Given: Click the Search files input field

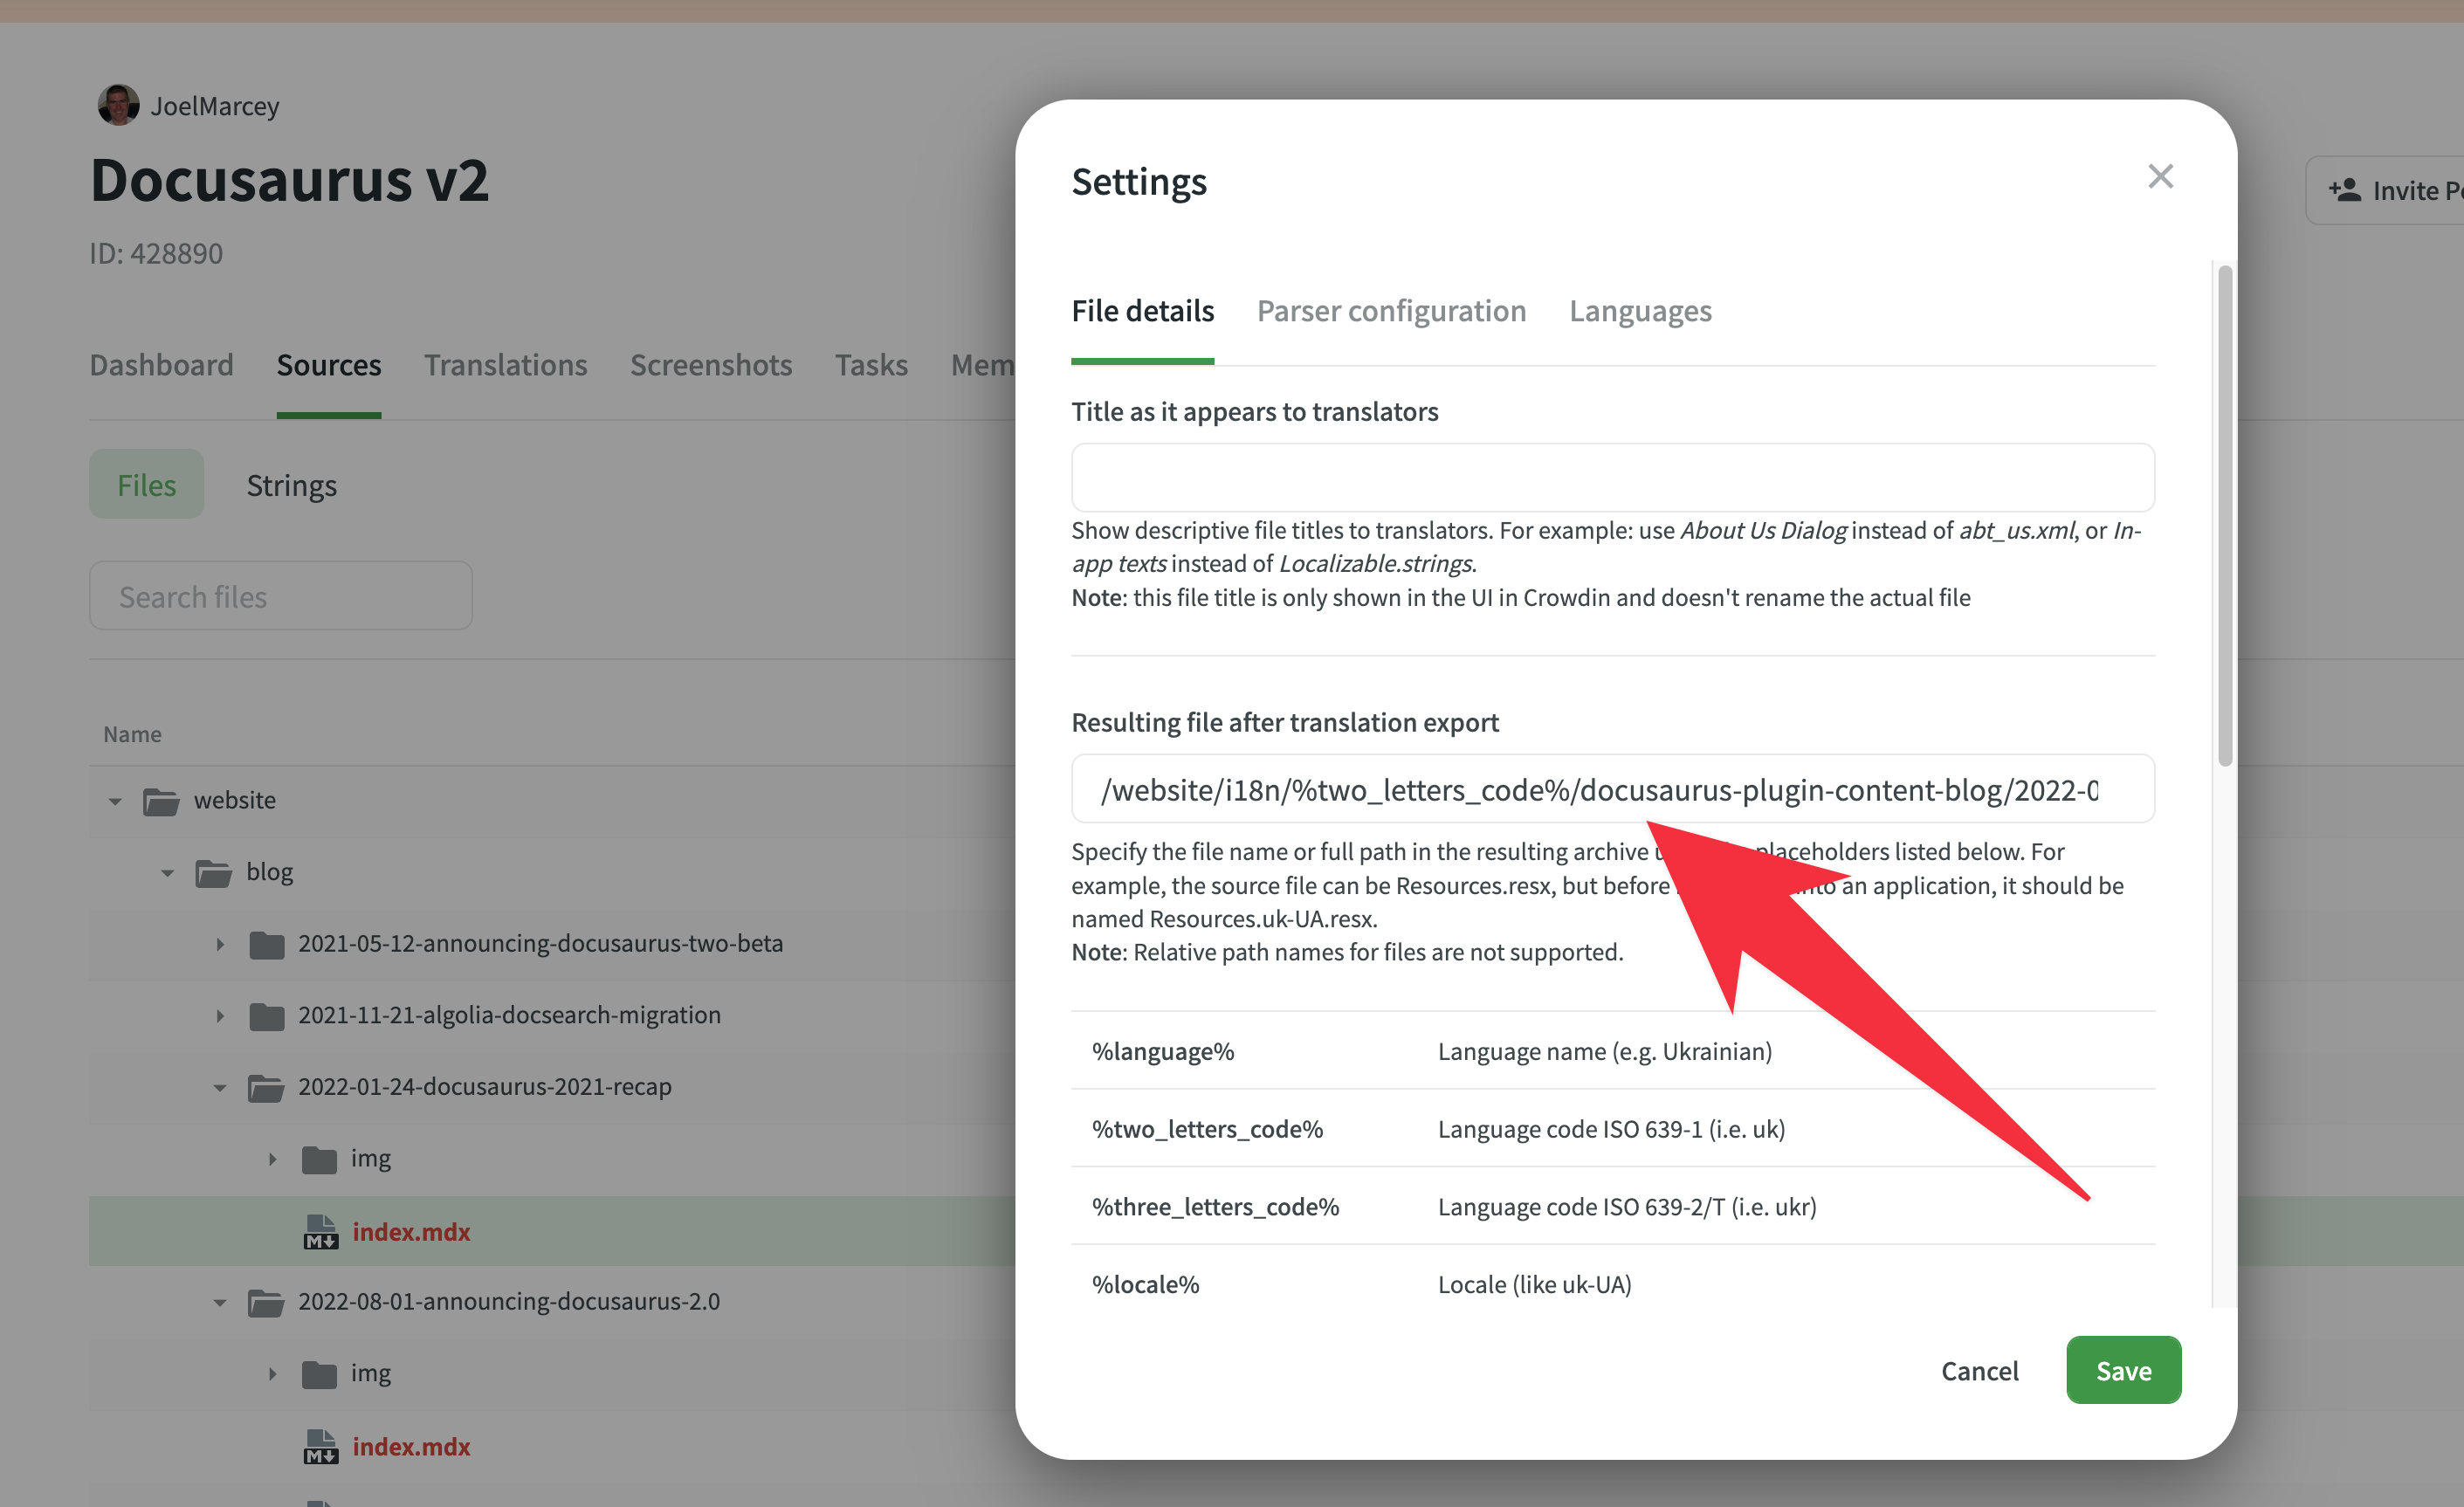Looking at the screenshot, I should point(280,595).
